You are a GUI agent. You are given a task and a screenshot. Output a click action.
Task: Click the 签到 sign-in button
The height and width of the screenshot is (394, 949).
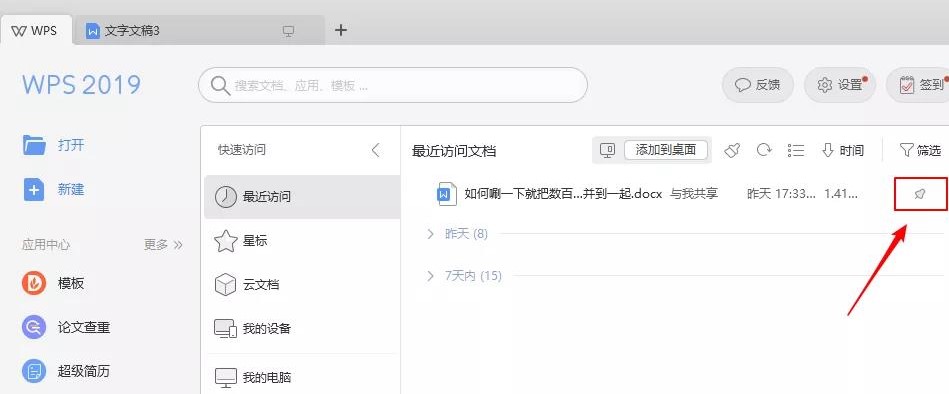[919, 85]
